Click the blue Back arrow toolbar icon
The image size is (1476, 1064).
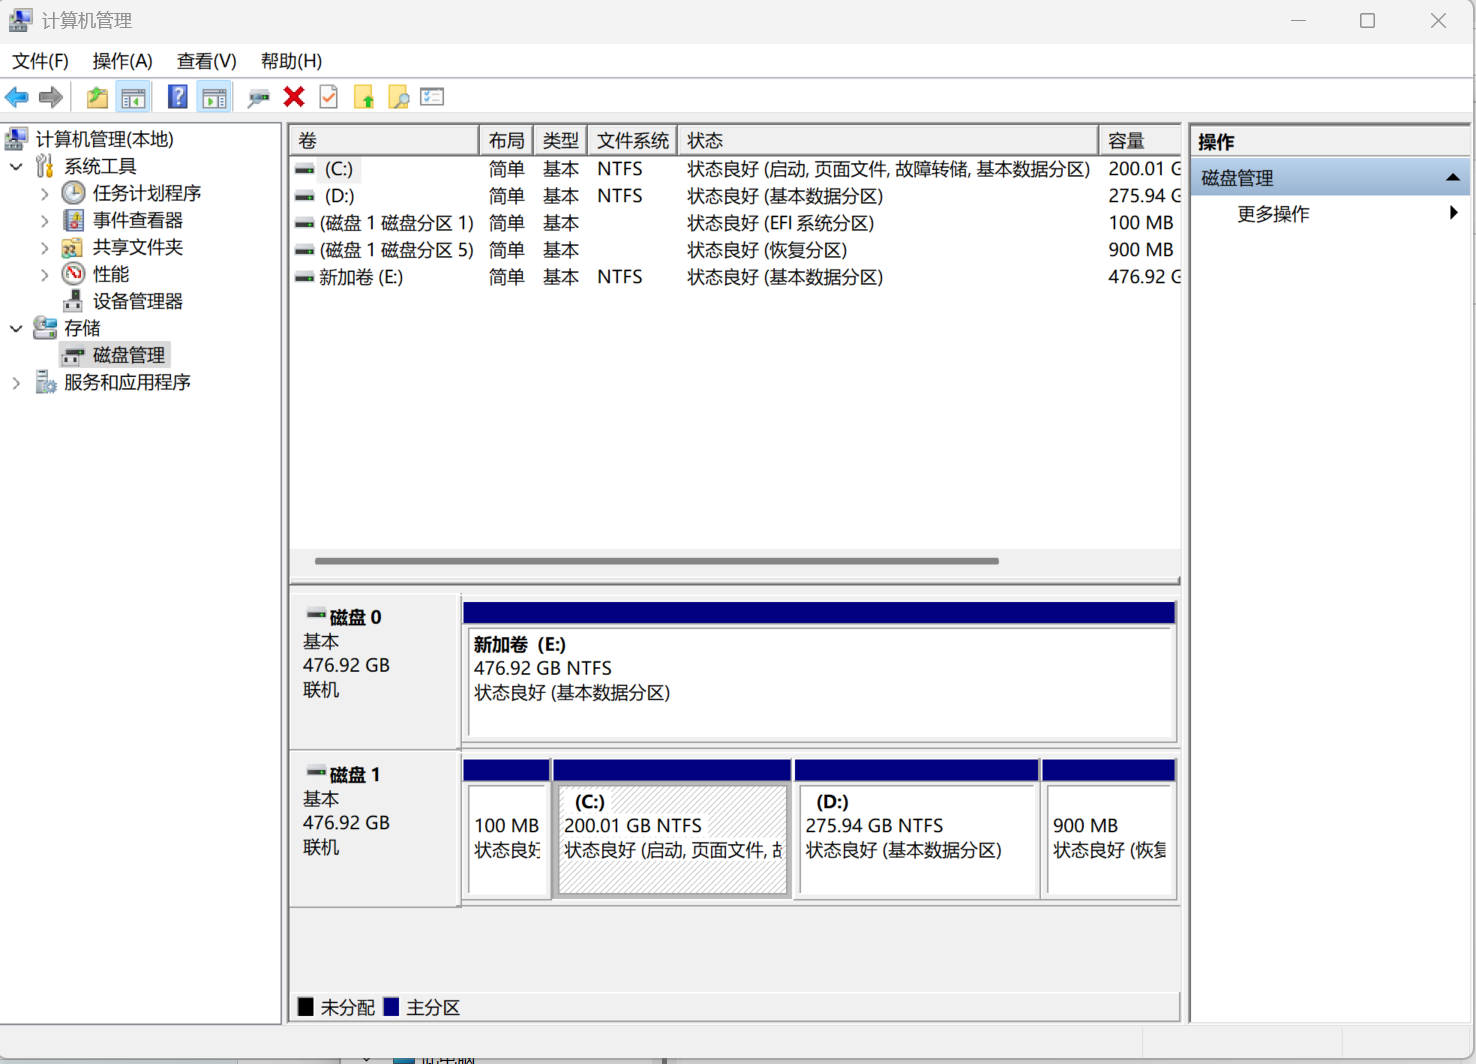[x=17, y=97]
